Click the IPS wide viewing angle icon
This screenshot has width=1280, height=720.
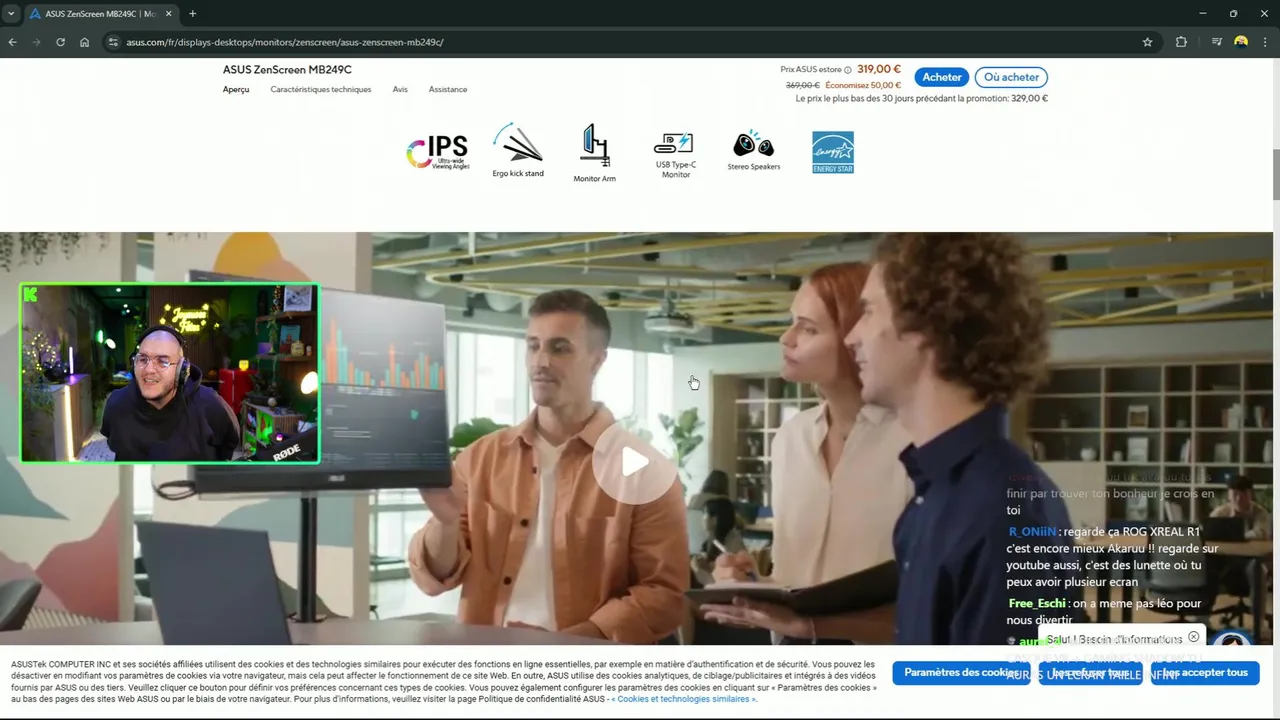[x=437, y=152]
